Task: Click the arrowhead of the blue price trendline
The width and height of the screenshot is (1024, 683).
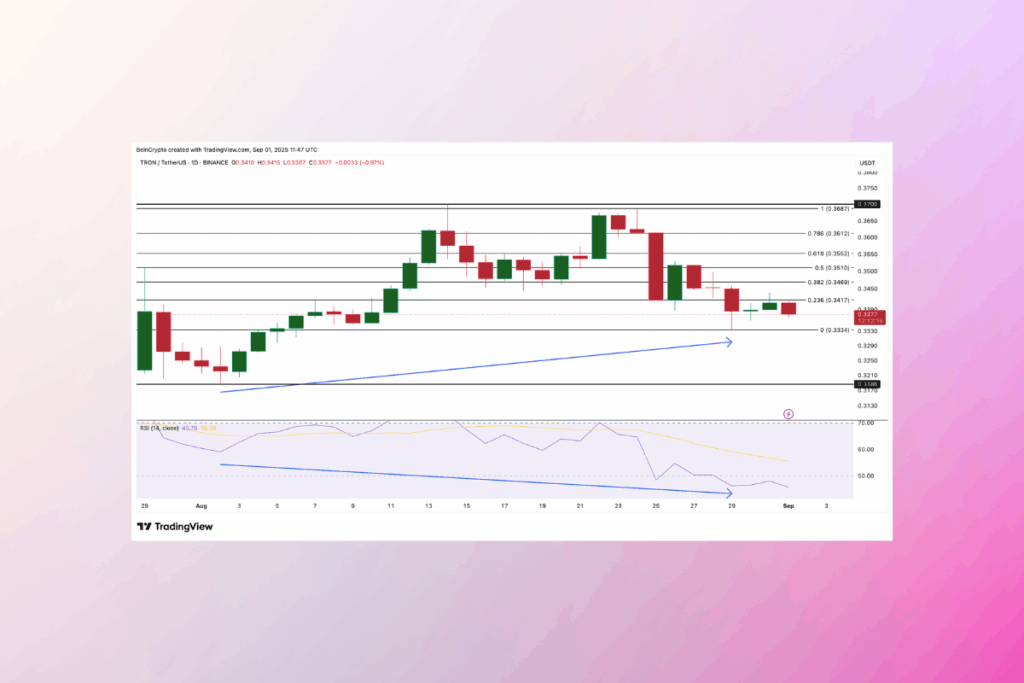Action: [x=729, y=342]
